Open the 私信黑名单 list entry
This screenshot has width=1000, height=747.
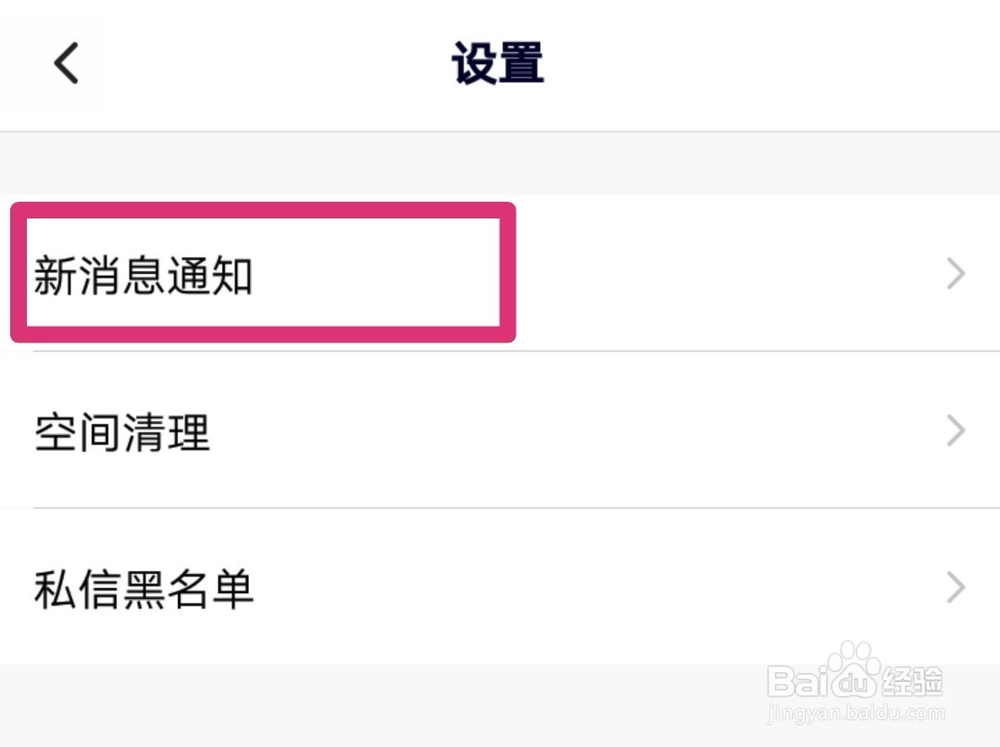(x=500, y=587)
